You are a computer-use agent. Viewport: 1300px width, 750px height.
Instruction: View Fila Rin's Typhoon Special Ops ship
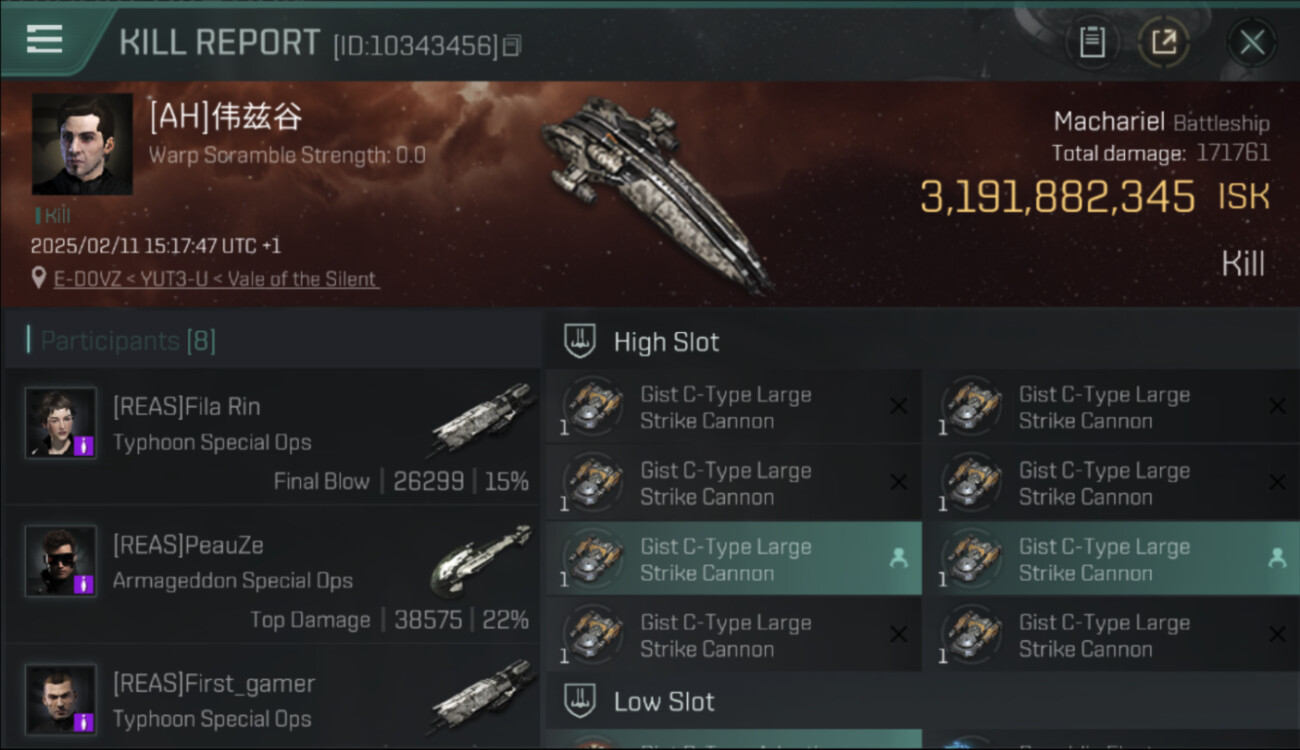[x=482, y=420]
